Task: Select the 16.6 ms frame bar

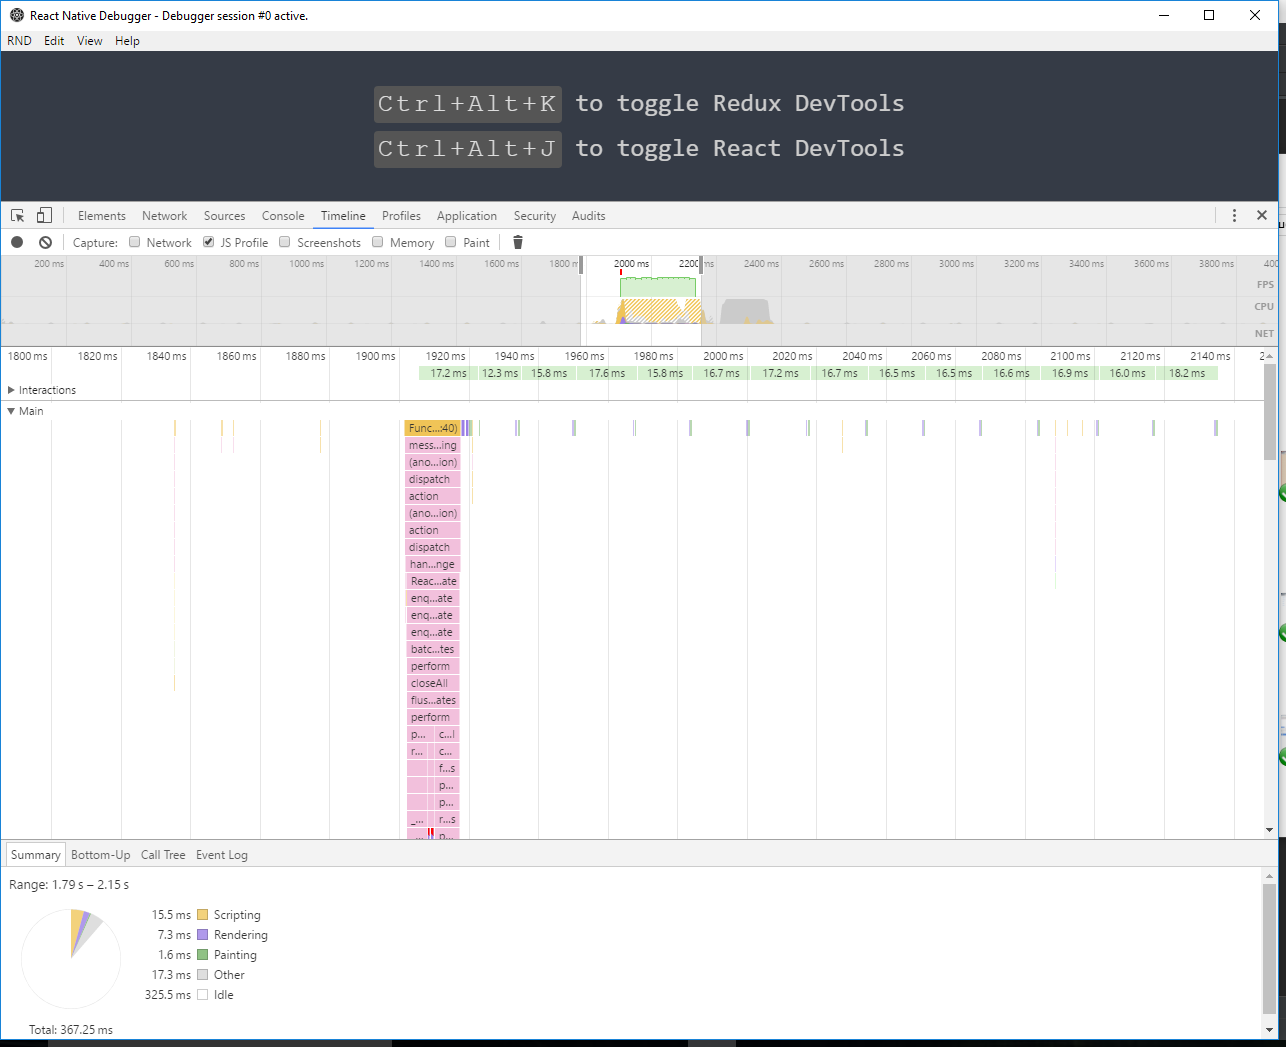Action: [1011, 373]
